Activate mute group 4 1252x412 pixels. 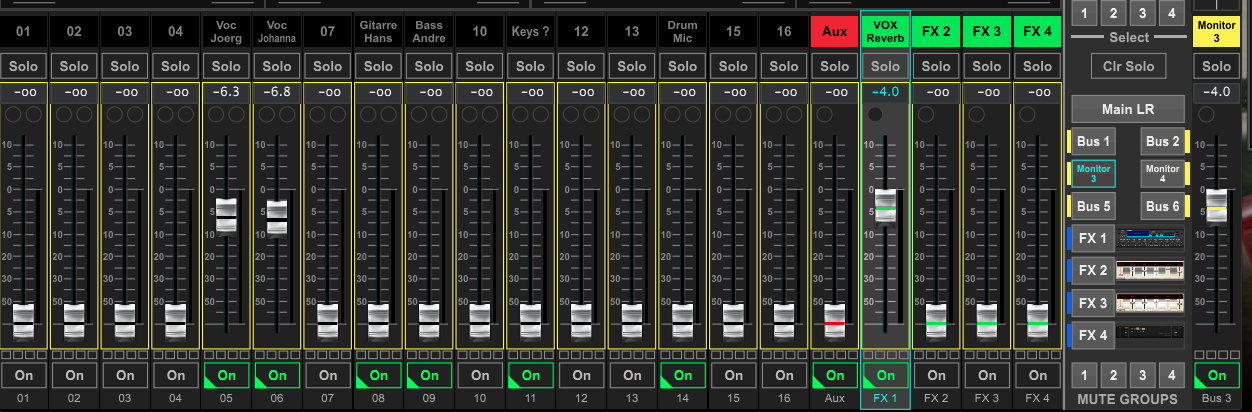pyautogui.click(x=1173, y=376)
